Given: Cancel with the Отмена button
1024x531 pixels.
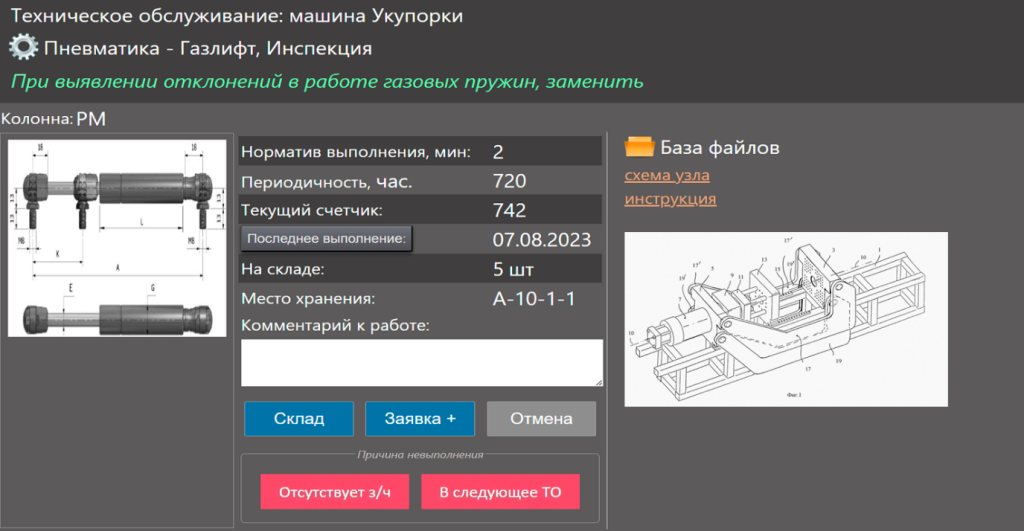Looking at the screenshot, I should pos(541,419).
